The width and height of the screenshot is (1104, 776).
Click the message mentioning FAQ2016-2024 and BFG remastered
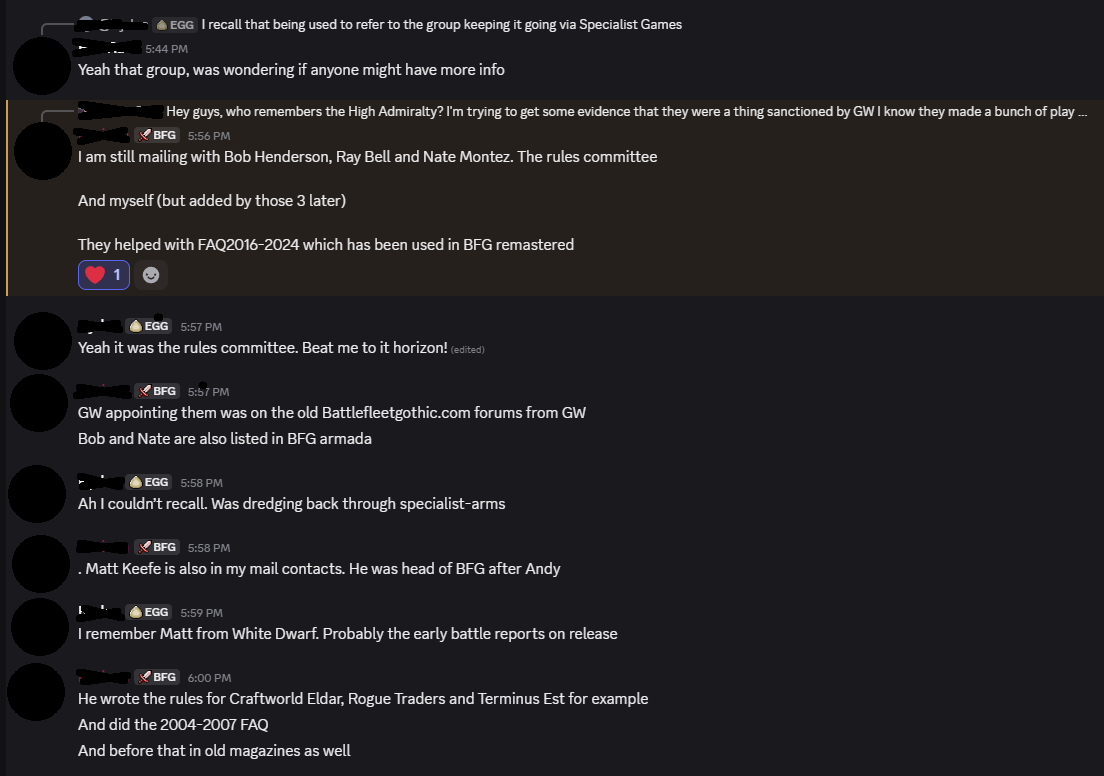[x=326, y=245]
